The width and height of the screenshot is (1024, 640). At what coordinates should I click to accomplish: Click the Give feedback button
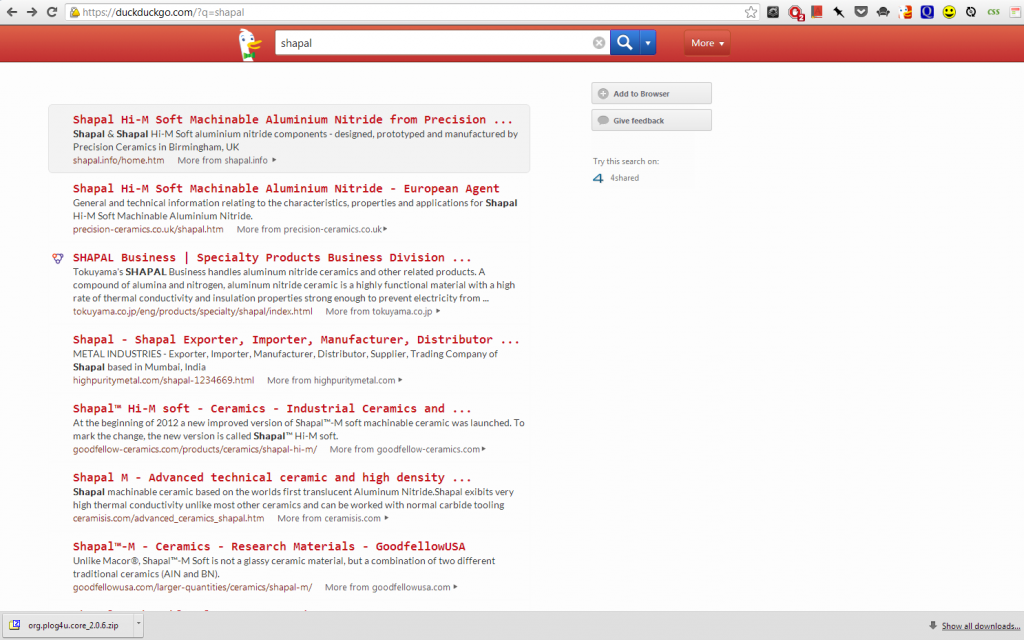coord(652,120)
